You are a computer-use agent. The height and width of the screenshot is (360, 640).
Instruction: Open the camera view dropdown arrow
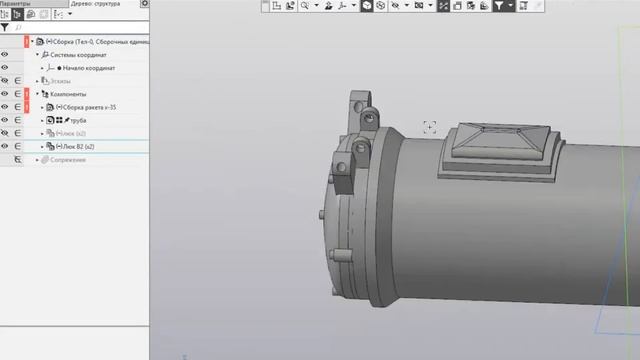pos(430,5)
